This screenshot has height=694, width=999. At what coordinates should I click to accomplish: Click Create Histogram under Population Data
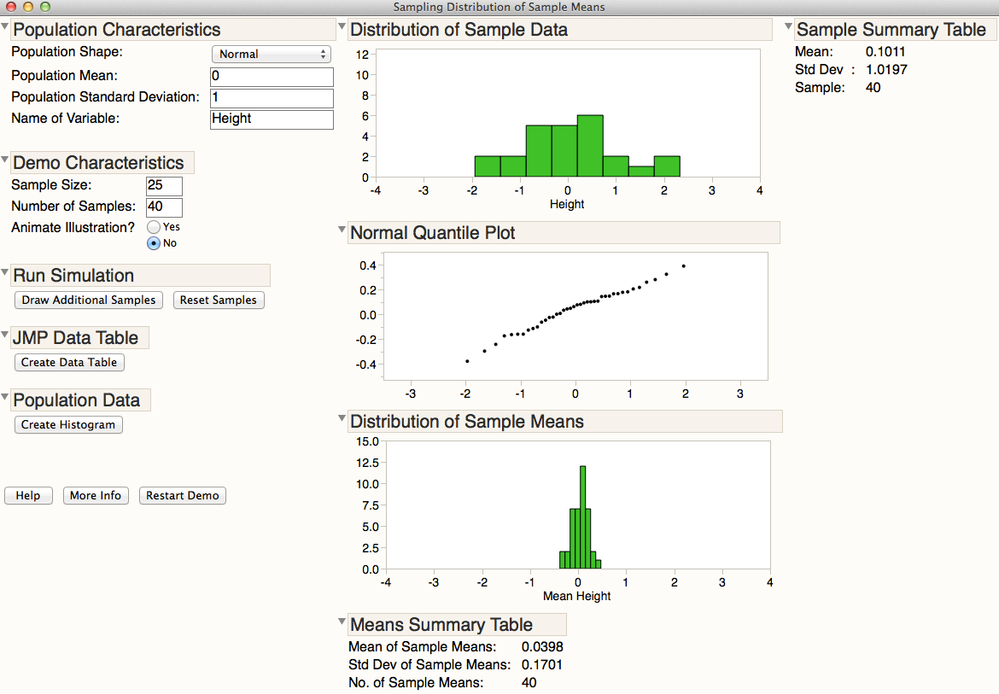pyautogui.click(x=68, y=424)
